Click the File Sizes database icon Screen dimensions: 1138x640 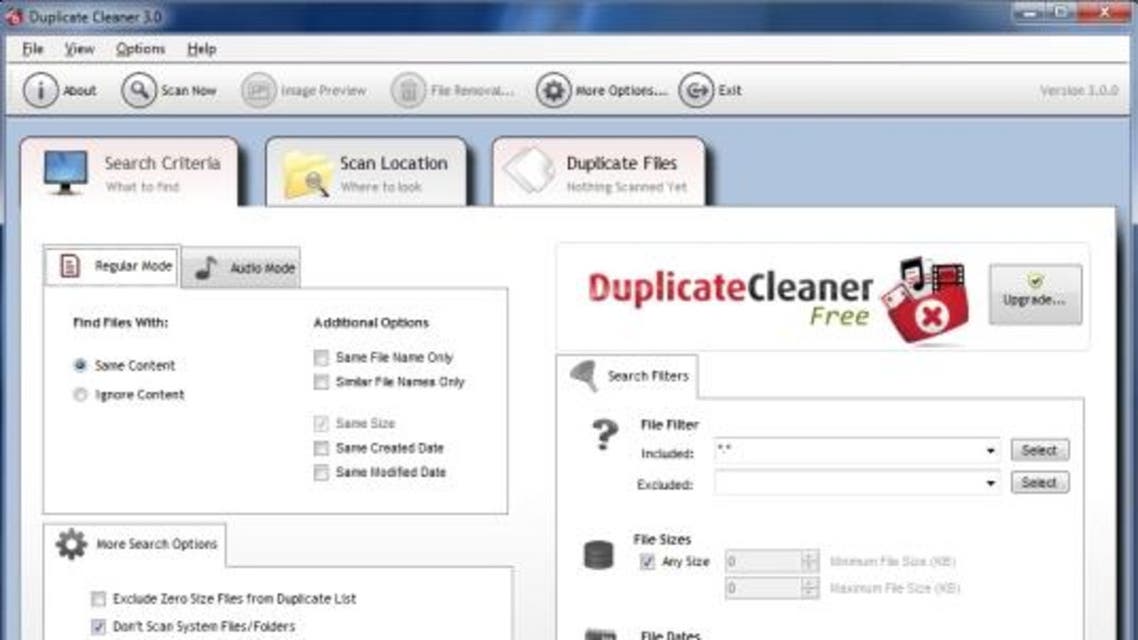point(599,555)
